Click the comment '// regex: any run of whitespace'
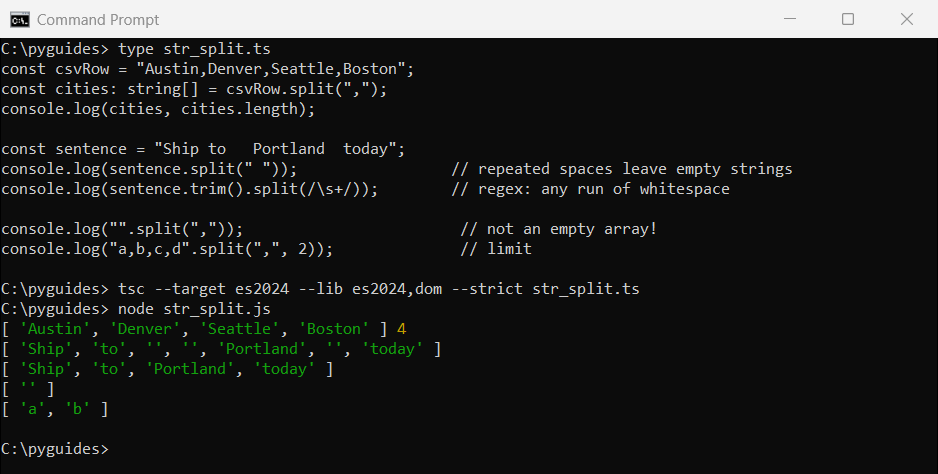This screenshot has width=938, height=474. [590, 189]
